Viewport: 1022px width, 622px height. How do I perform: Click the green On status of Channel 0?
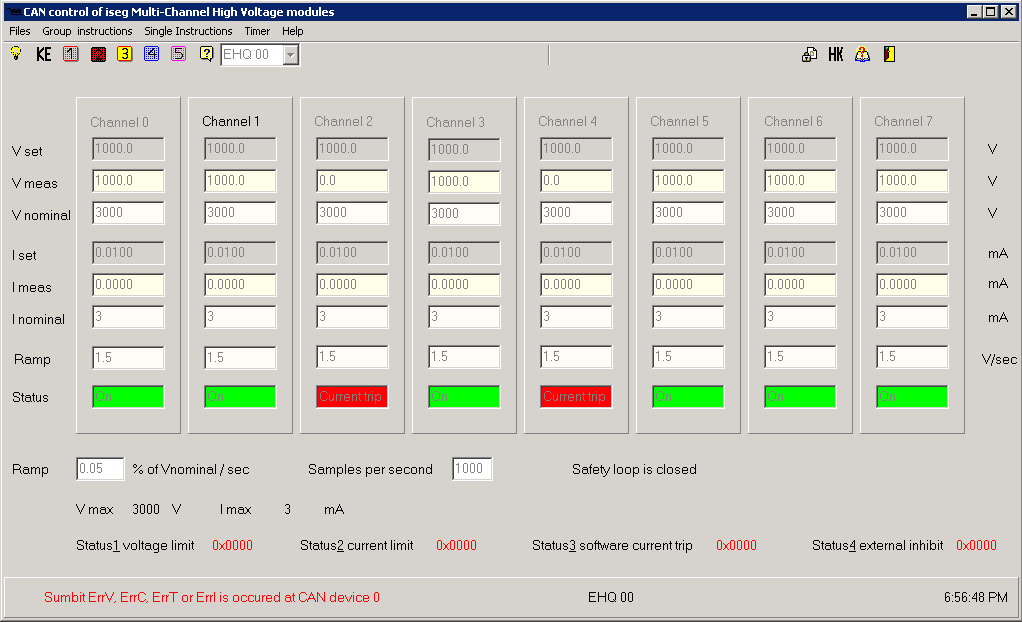[128, 396]
